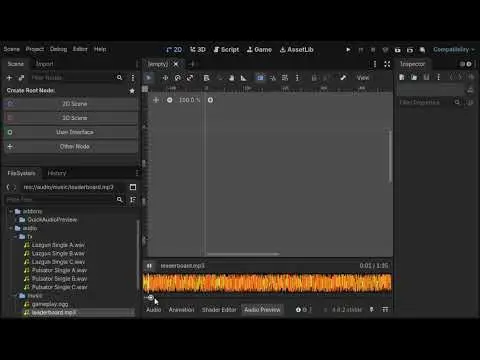
Task: Open the scene tabs options menu
Action: point(375,64)
